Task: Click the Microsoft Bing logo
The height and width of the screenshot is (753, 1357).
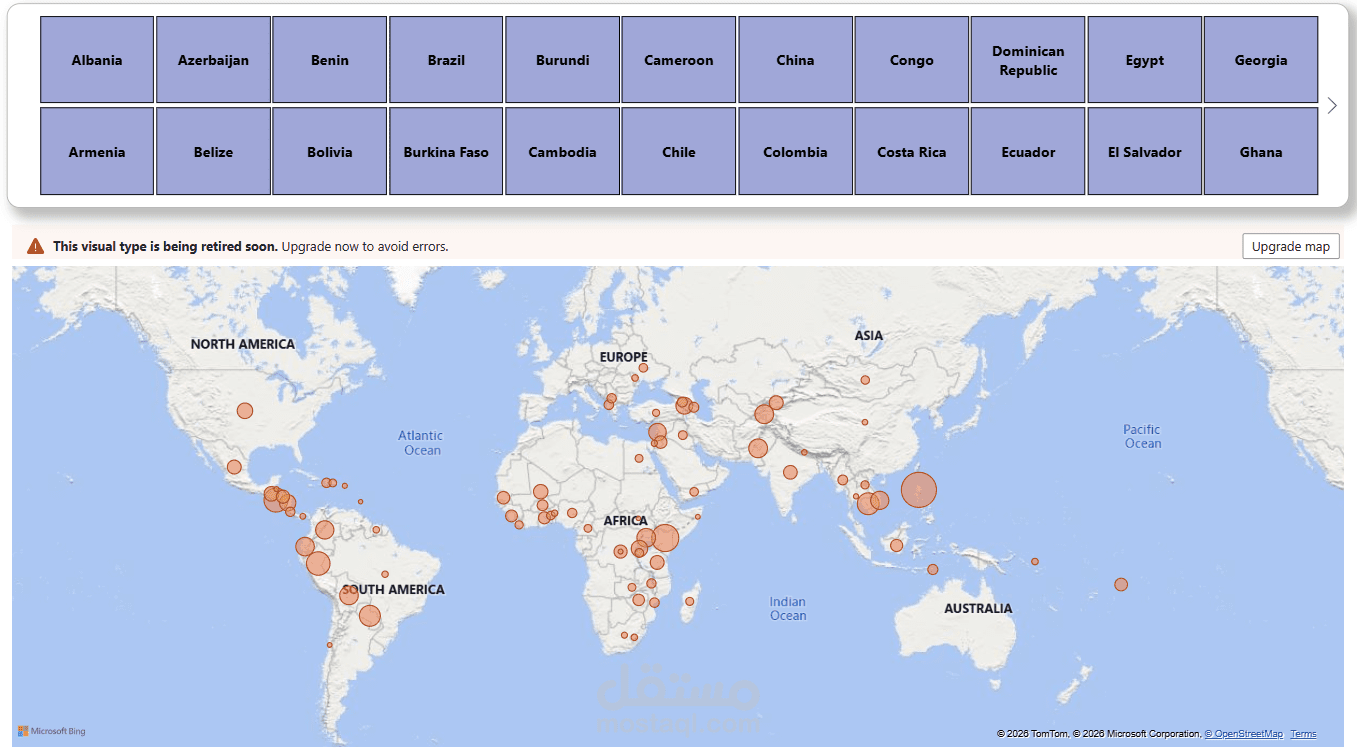Action: click(52, 731)
